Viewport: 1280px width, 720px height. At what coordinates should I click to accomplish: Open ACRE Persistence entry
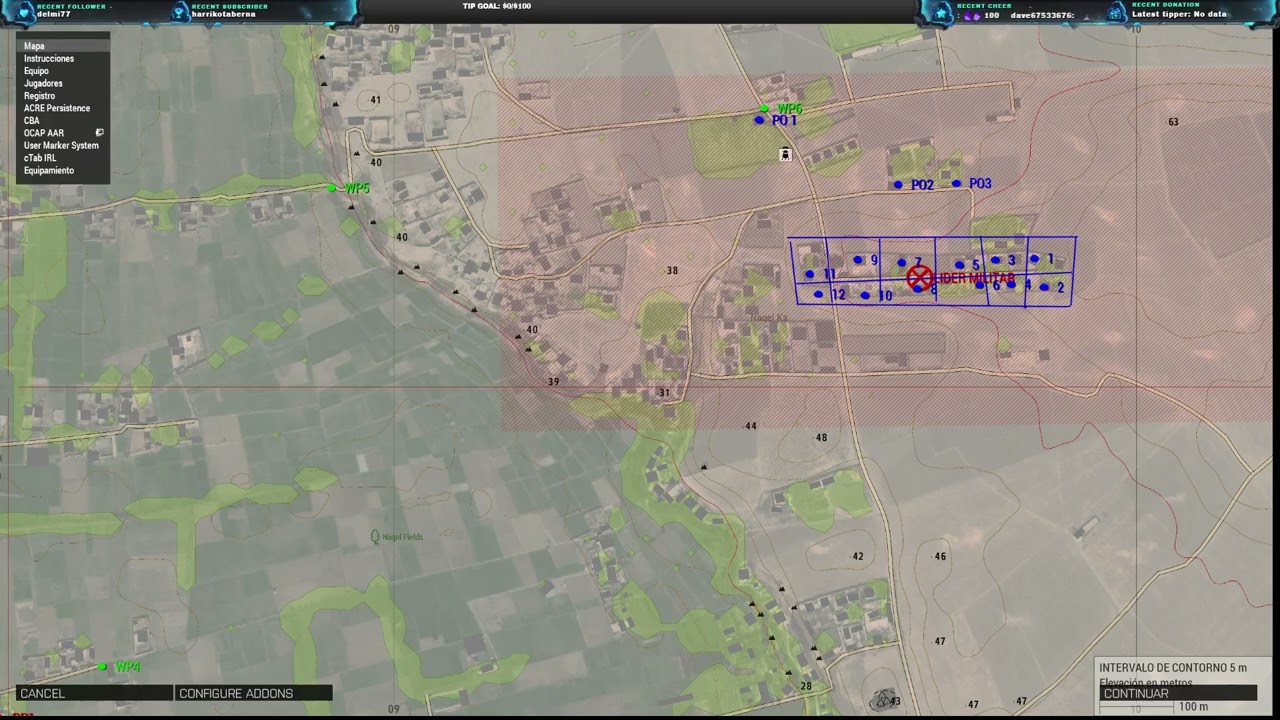click(63, 108)
